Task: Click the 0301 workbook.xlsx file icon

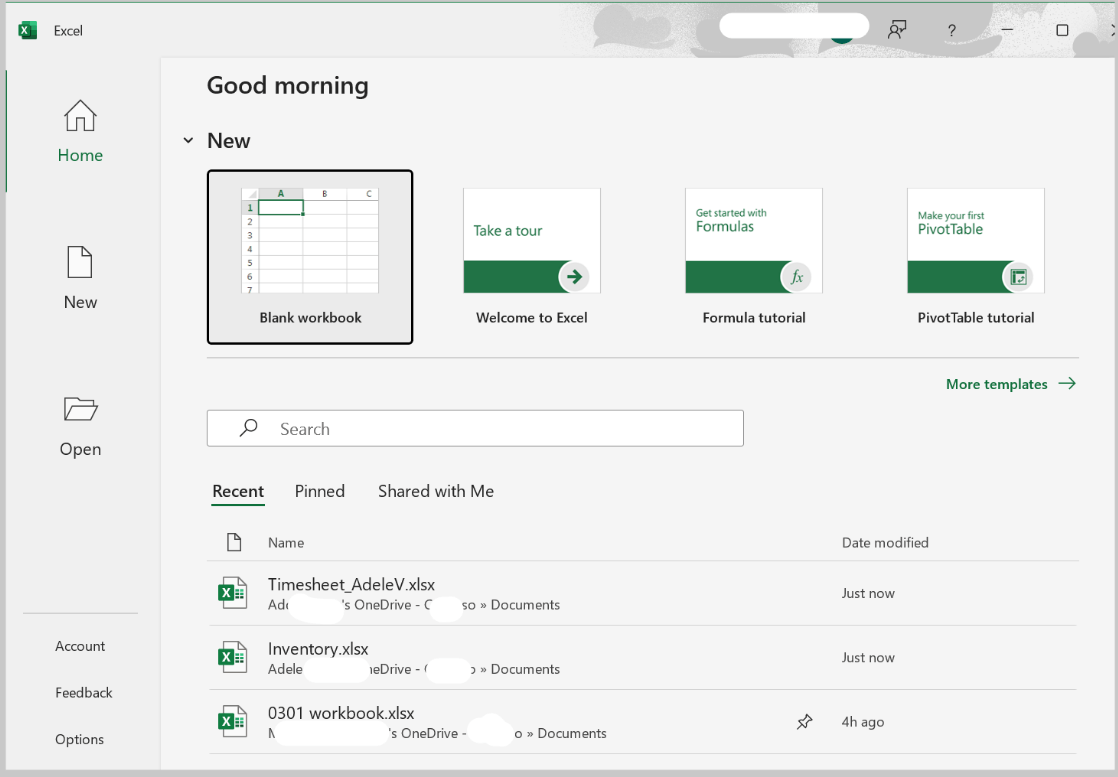Action: pyautogui.click(x=232, y=721)
